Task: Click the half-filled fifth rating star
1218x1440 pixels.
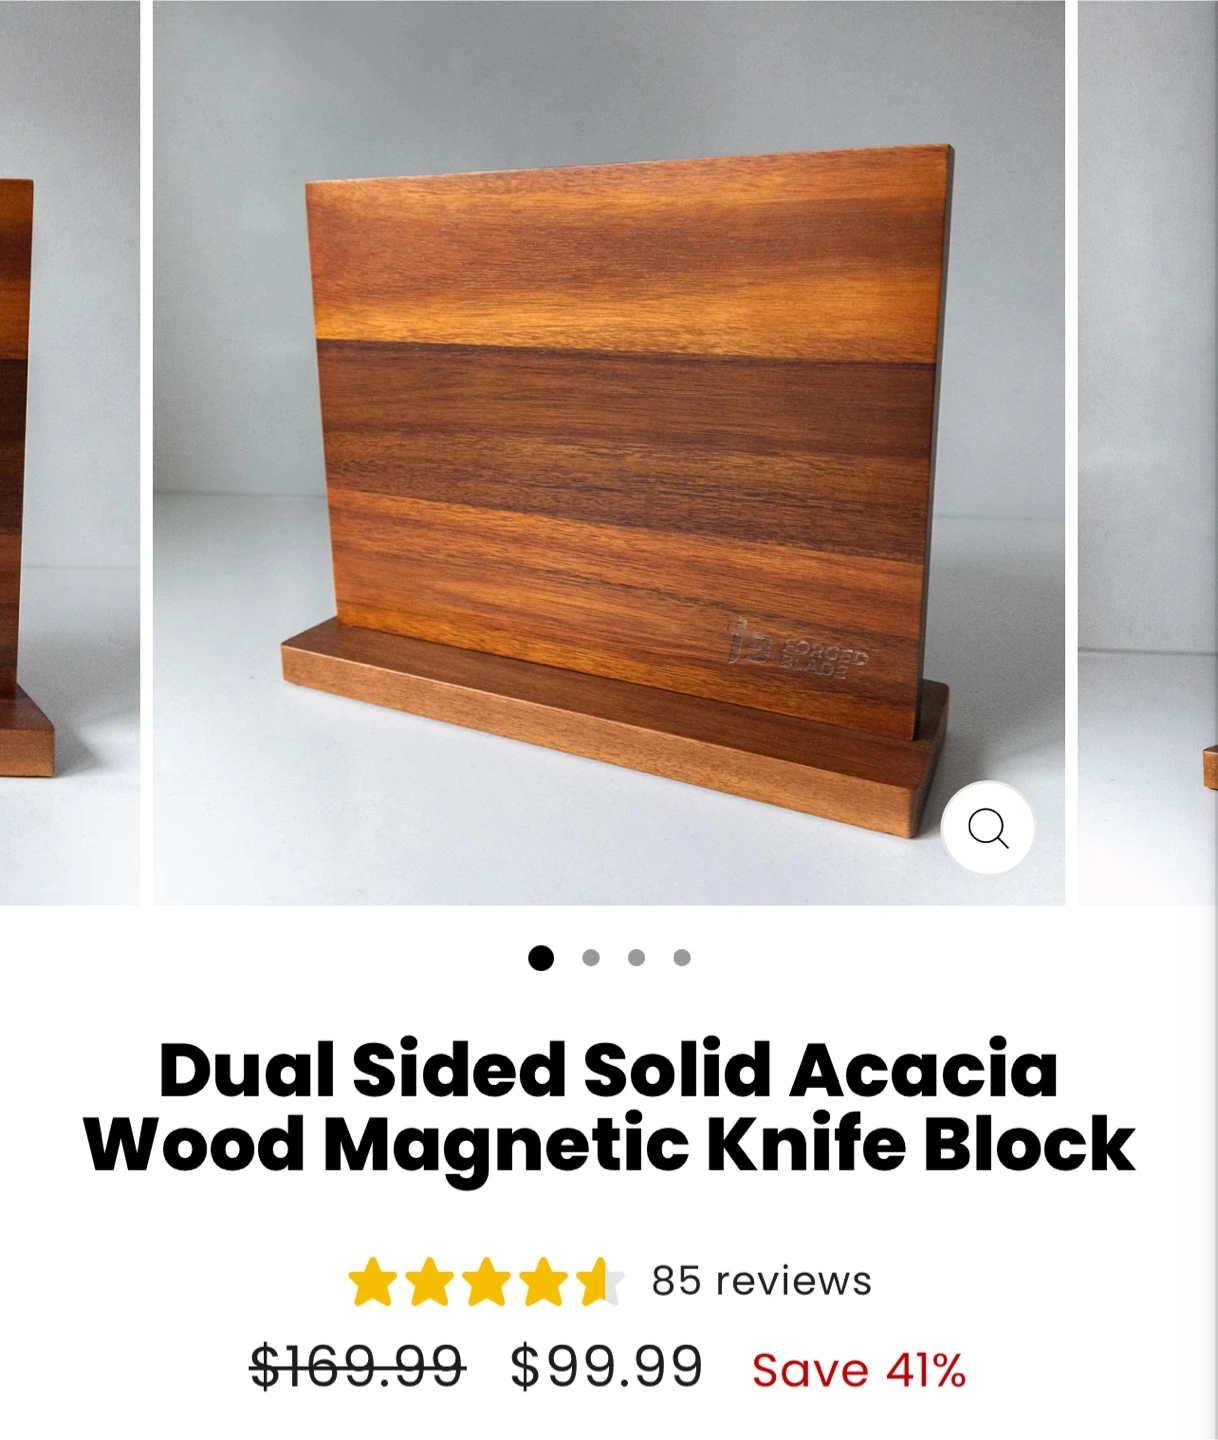Action: click(x=601, y=1282)
